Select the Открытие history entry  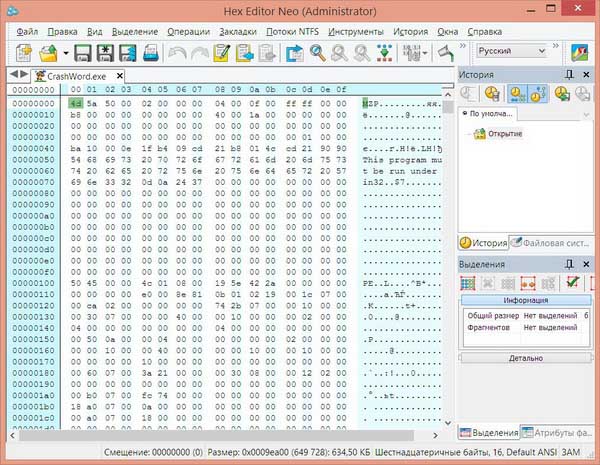pos(507,133)
